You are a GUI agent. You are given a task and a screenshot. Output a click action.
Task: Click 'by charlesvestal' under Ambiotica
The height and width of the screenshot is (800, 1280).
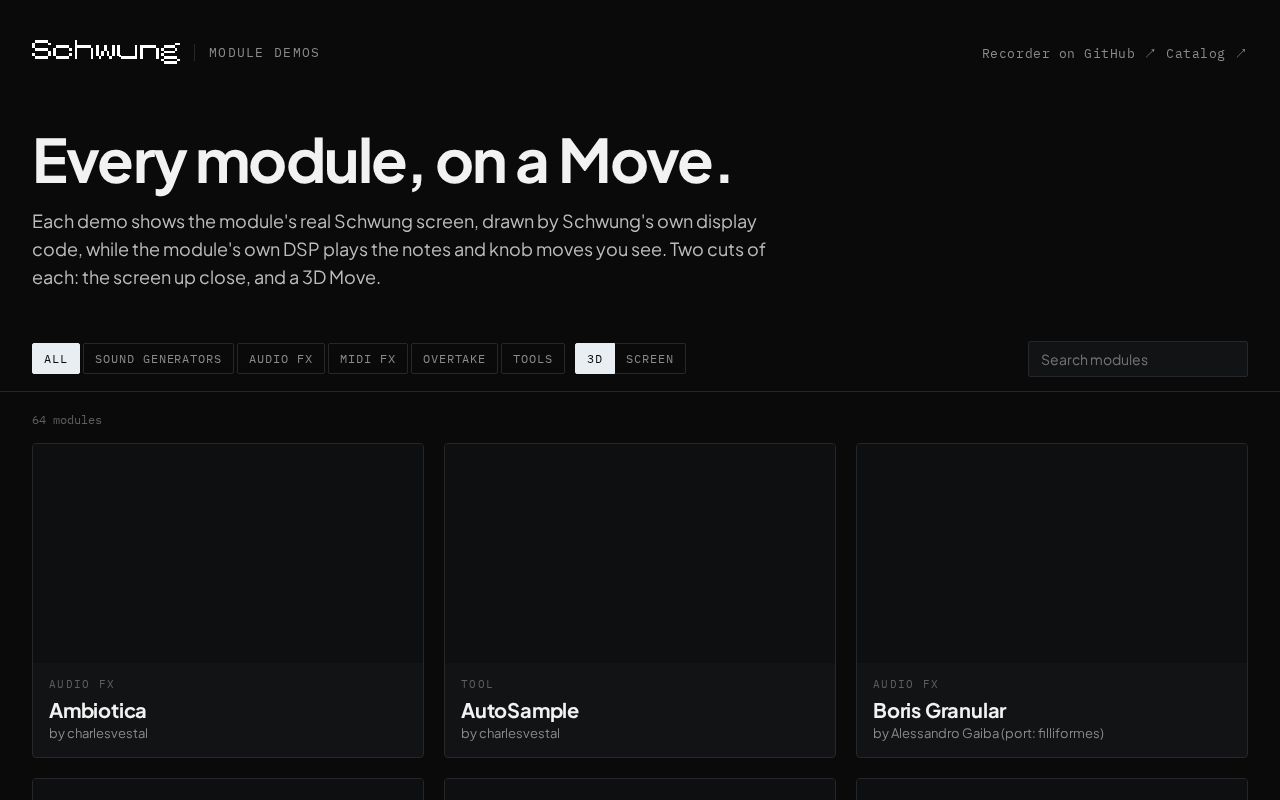[x=98, y=733]
